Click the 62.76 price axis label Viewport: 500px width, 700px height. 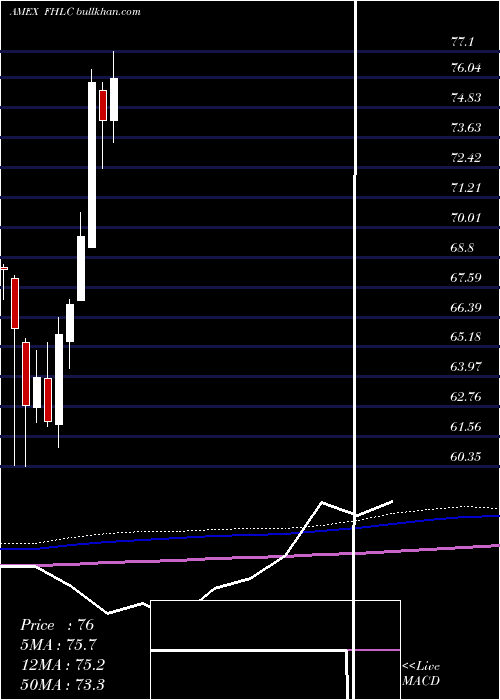click(x=466, y=397)
